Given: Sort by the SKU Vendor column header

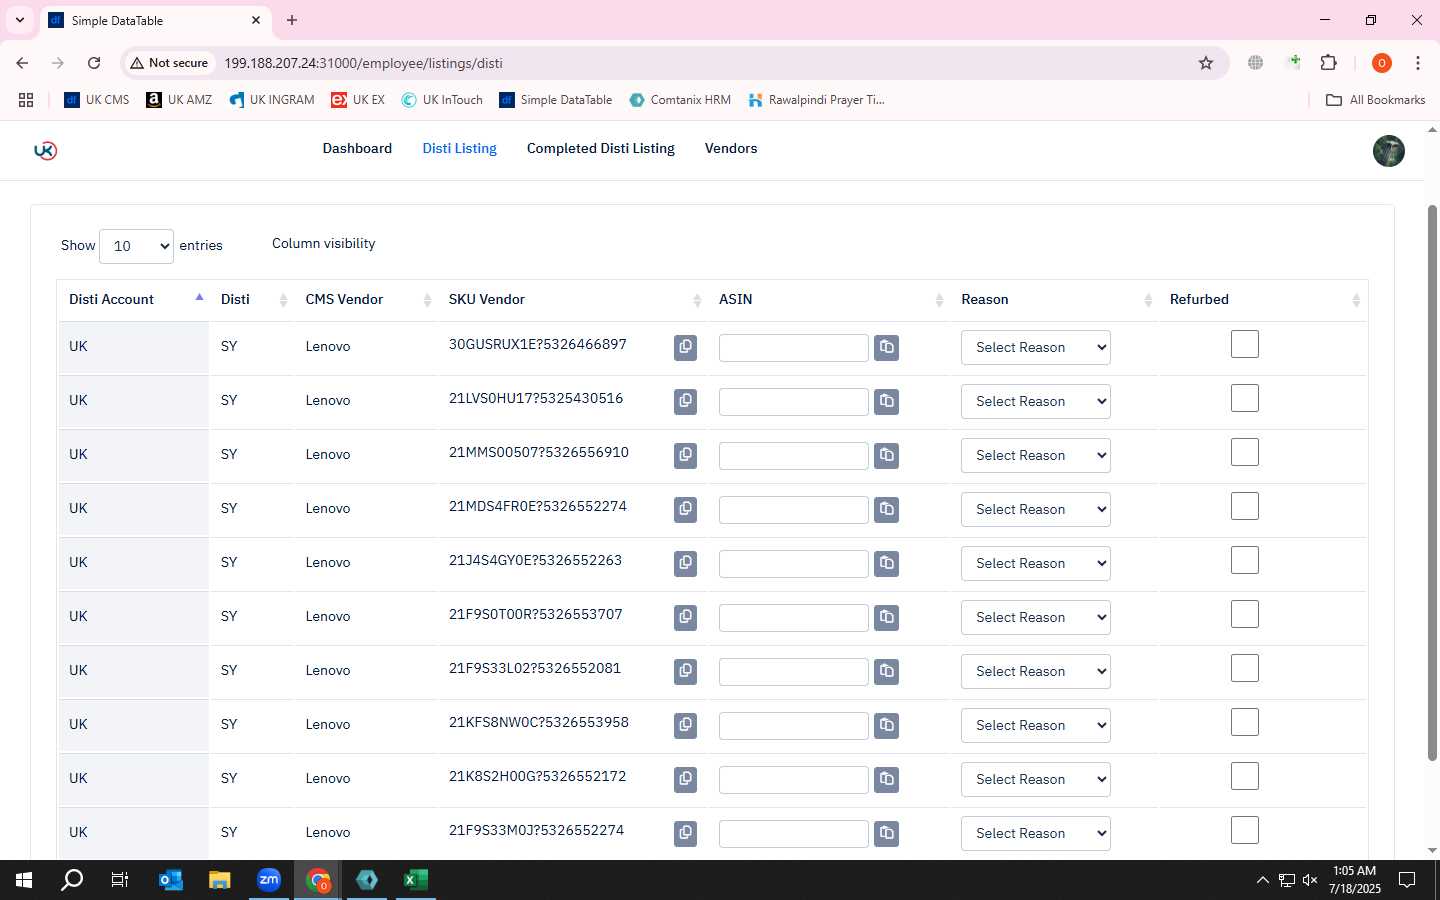Looking at the screenshot, I should pyautogui.click(x=573, y=299).
